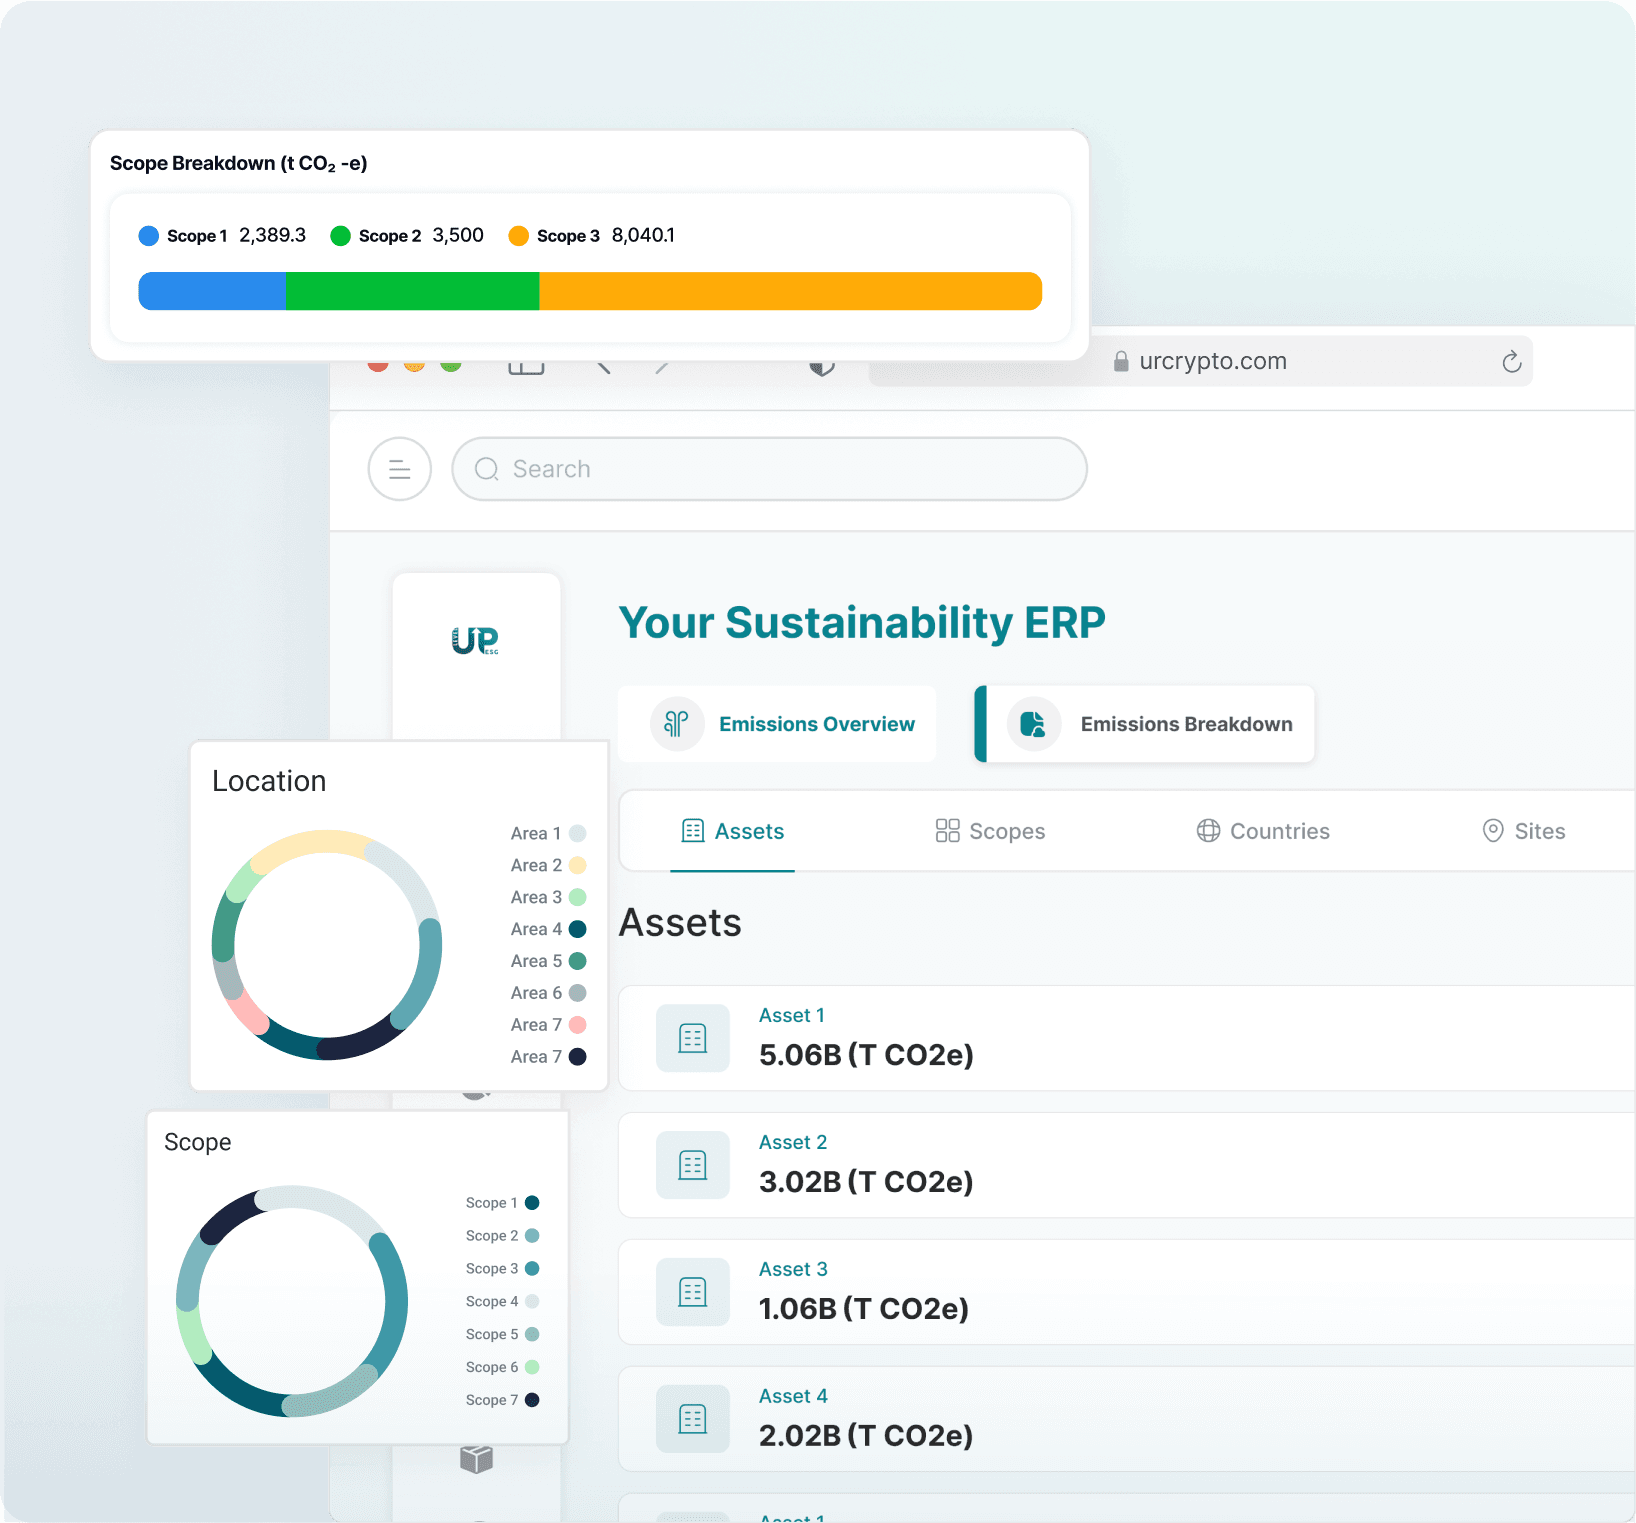This screenshot has height=1523, width=1636.
Task: Click the cube icon at the sidebar bottom
Action: 477,1459
